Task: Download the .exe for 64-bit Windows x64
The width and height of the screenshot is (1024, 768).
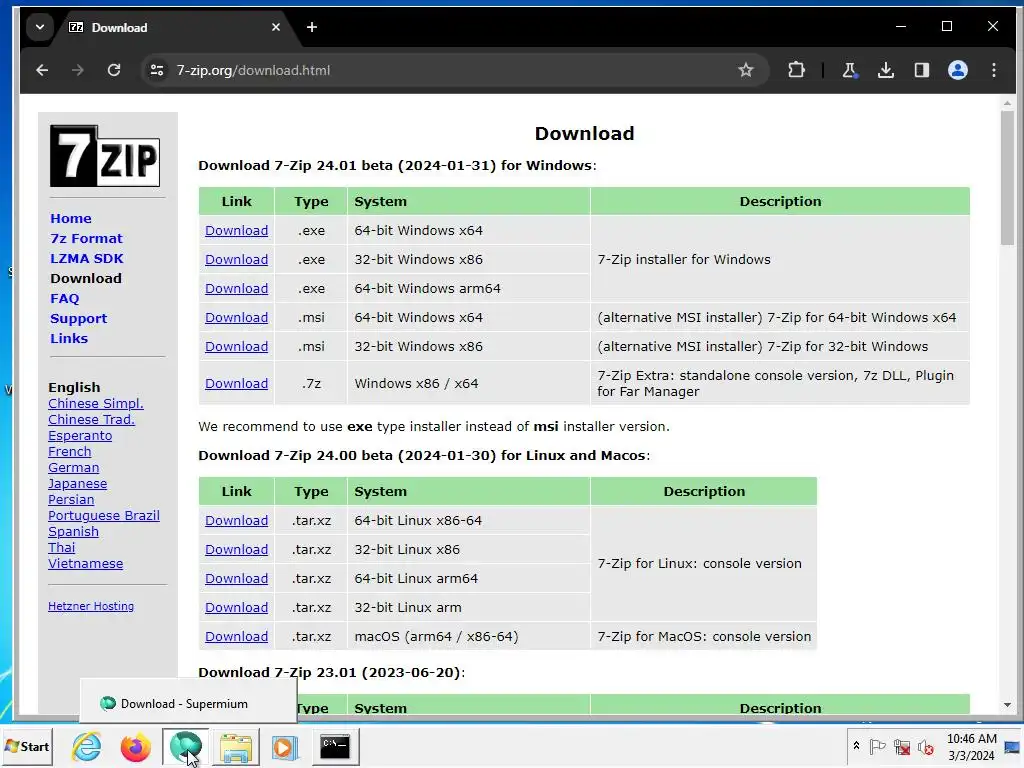Action: click(x=236, y=231)
